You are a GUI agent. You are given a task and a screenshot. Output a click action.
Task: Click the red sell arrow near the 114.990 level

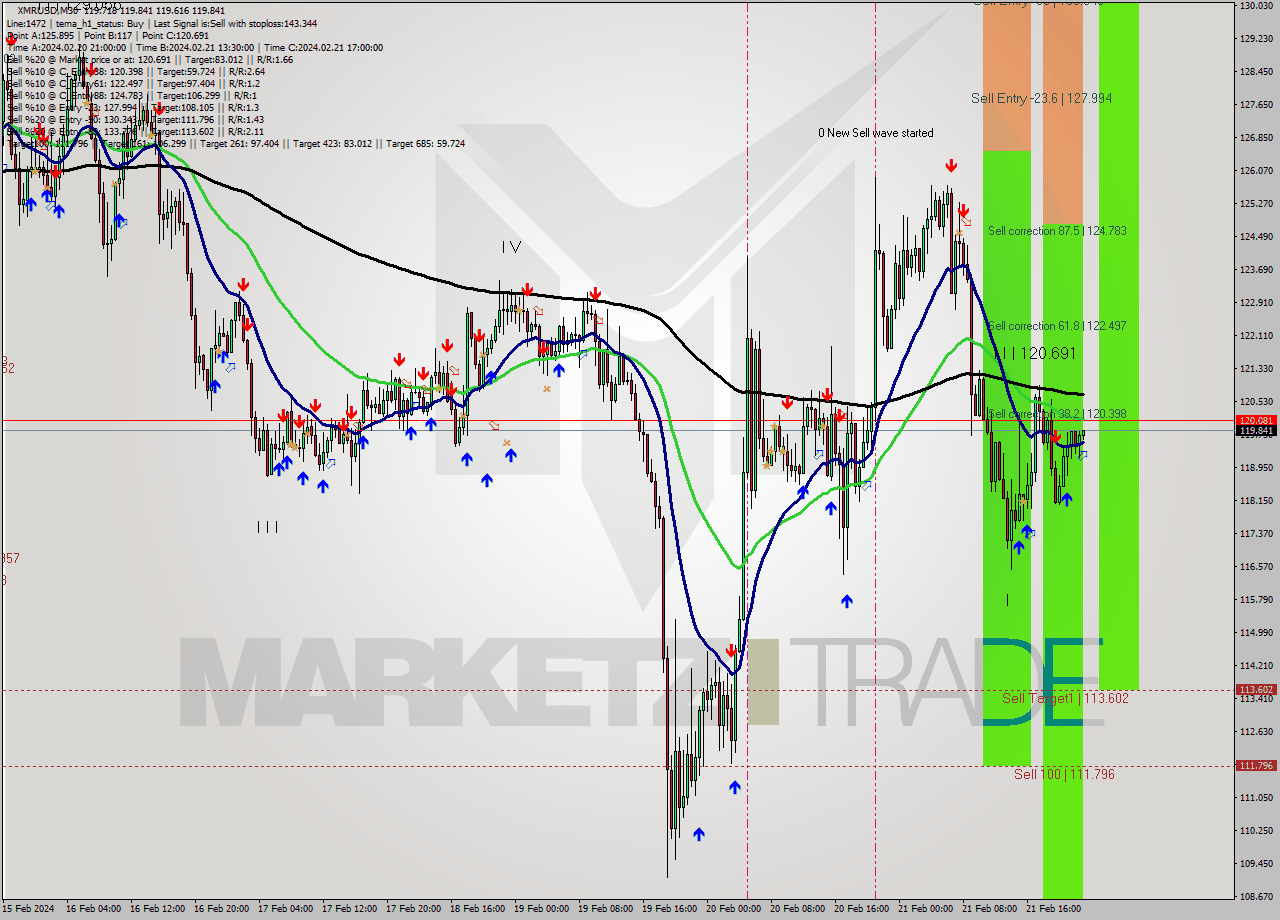tap(731, 650)
